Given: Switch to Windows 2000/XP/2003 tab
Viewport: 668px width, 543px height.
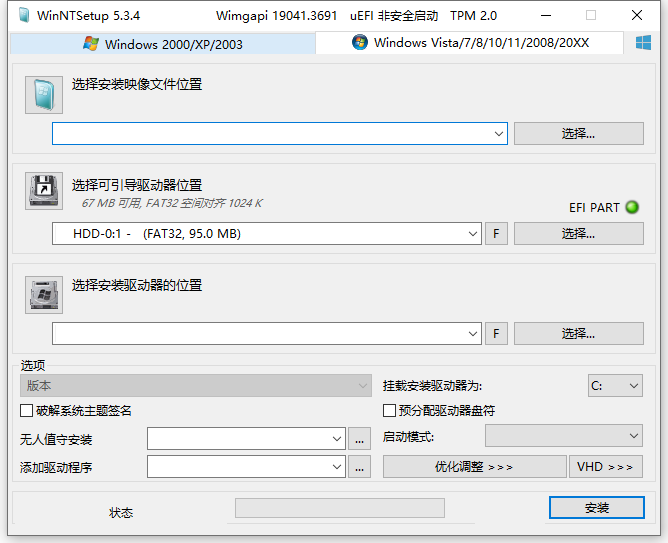Looking at the screenshot, I should tap(163, 44).
